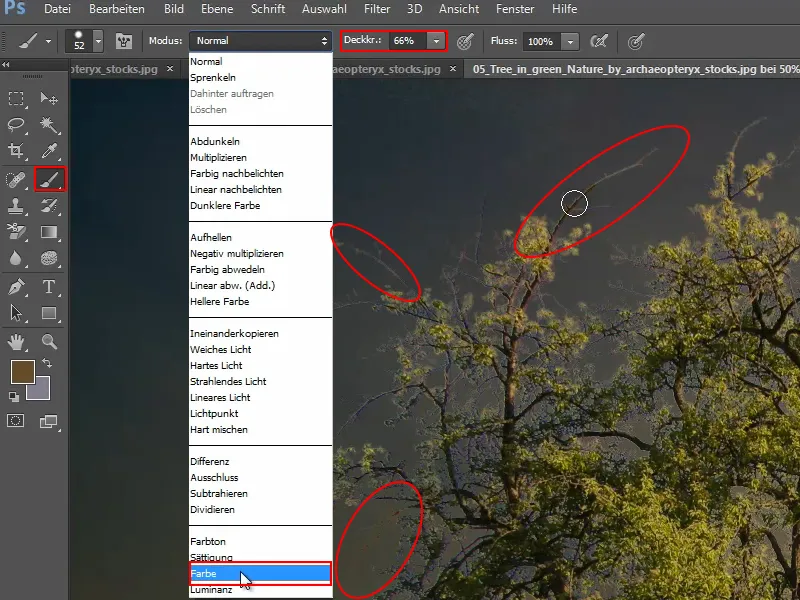Select the Rectangle shape tool
The image size is (800, 600).
(49, 313)
